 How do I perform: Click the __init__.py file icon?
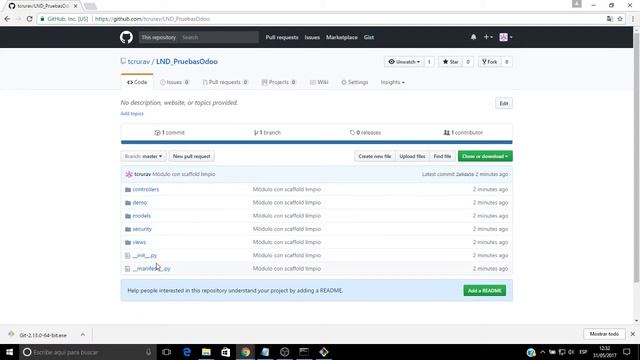pyautogui.click(x=127, y=256)
